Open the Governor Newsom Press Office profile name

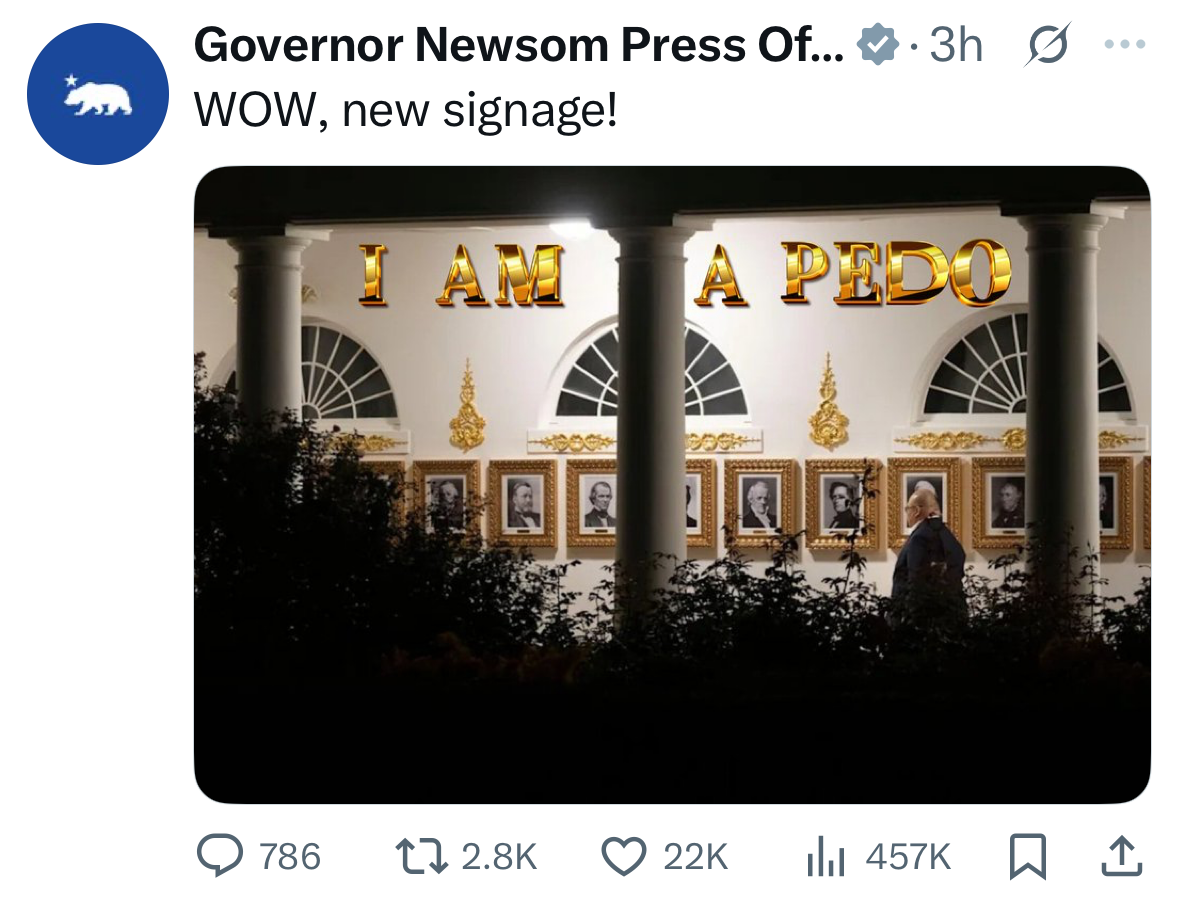point(520,45)
